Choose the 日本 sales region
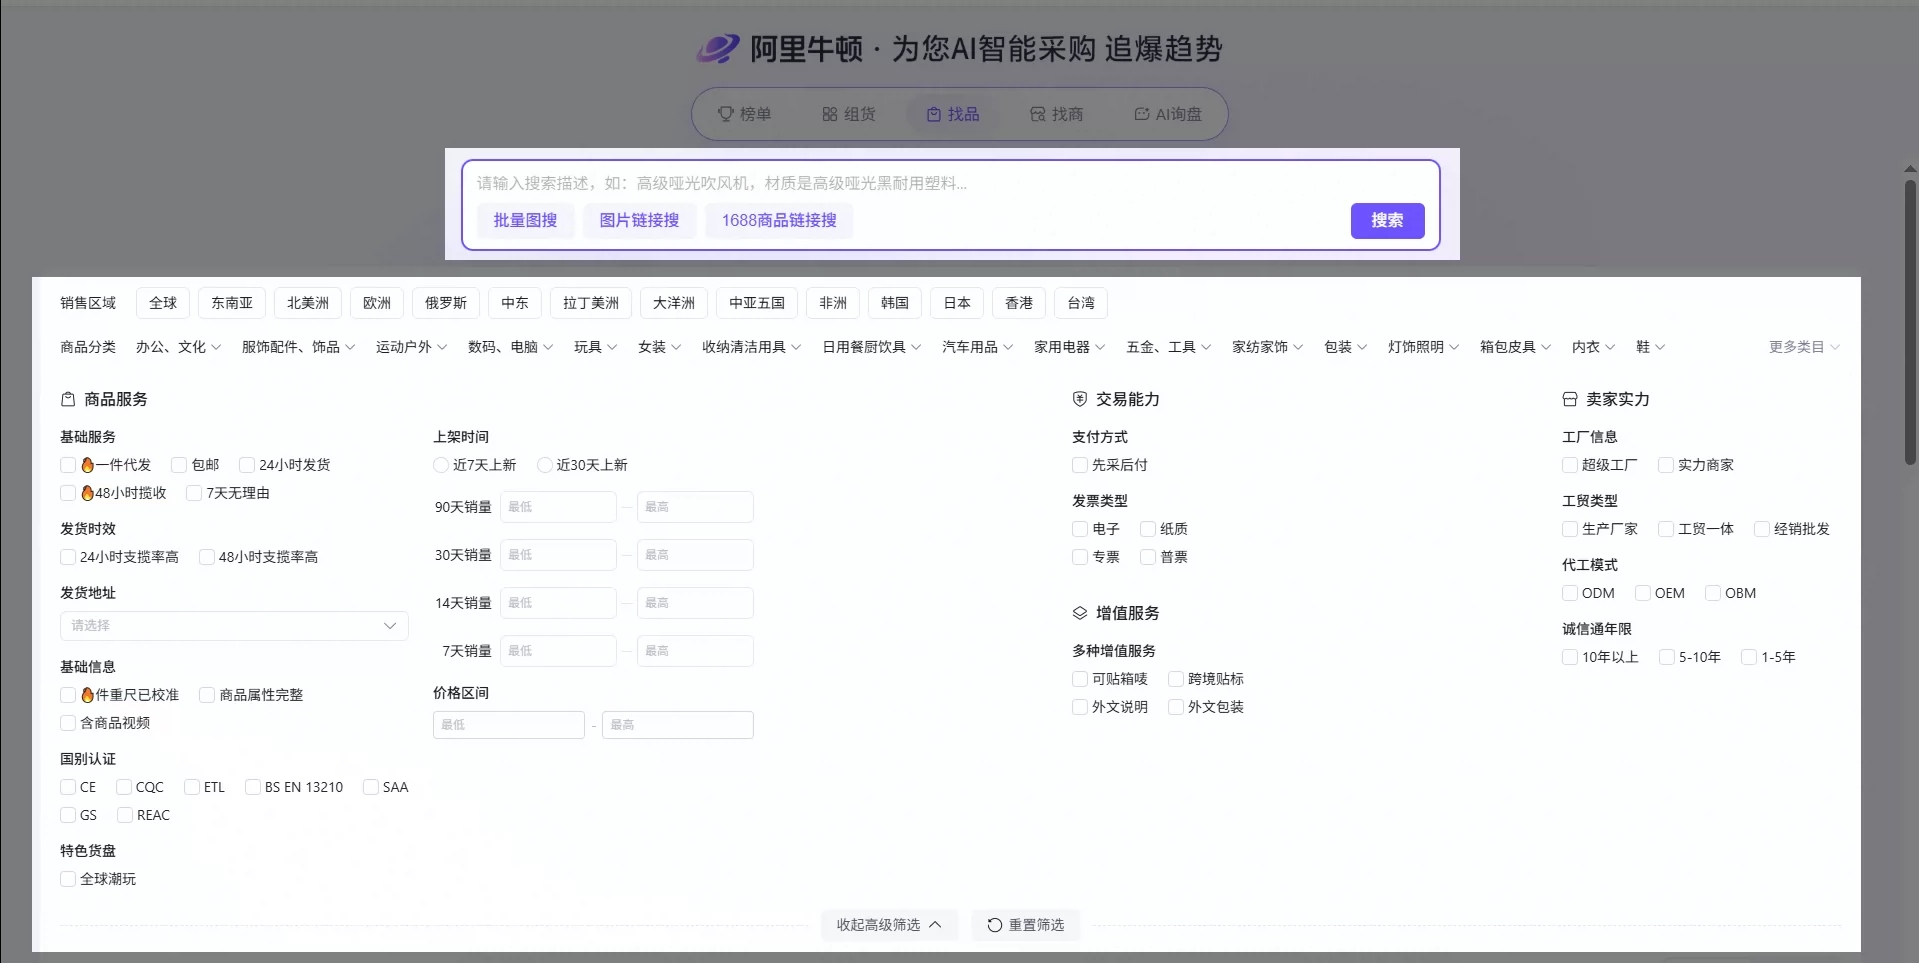This screenshot has height=963, width=1919. point(957,303)
